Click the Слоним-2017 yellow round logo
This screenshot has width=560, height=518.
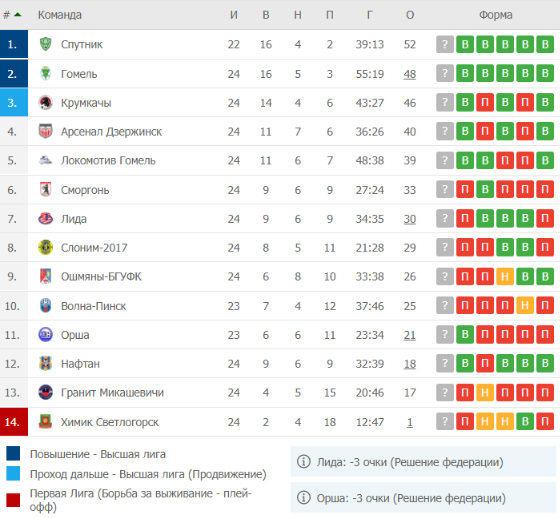click(x=45, y=247)
